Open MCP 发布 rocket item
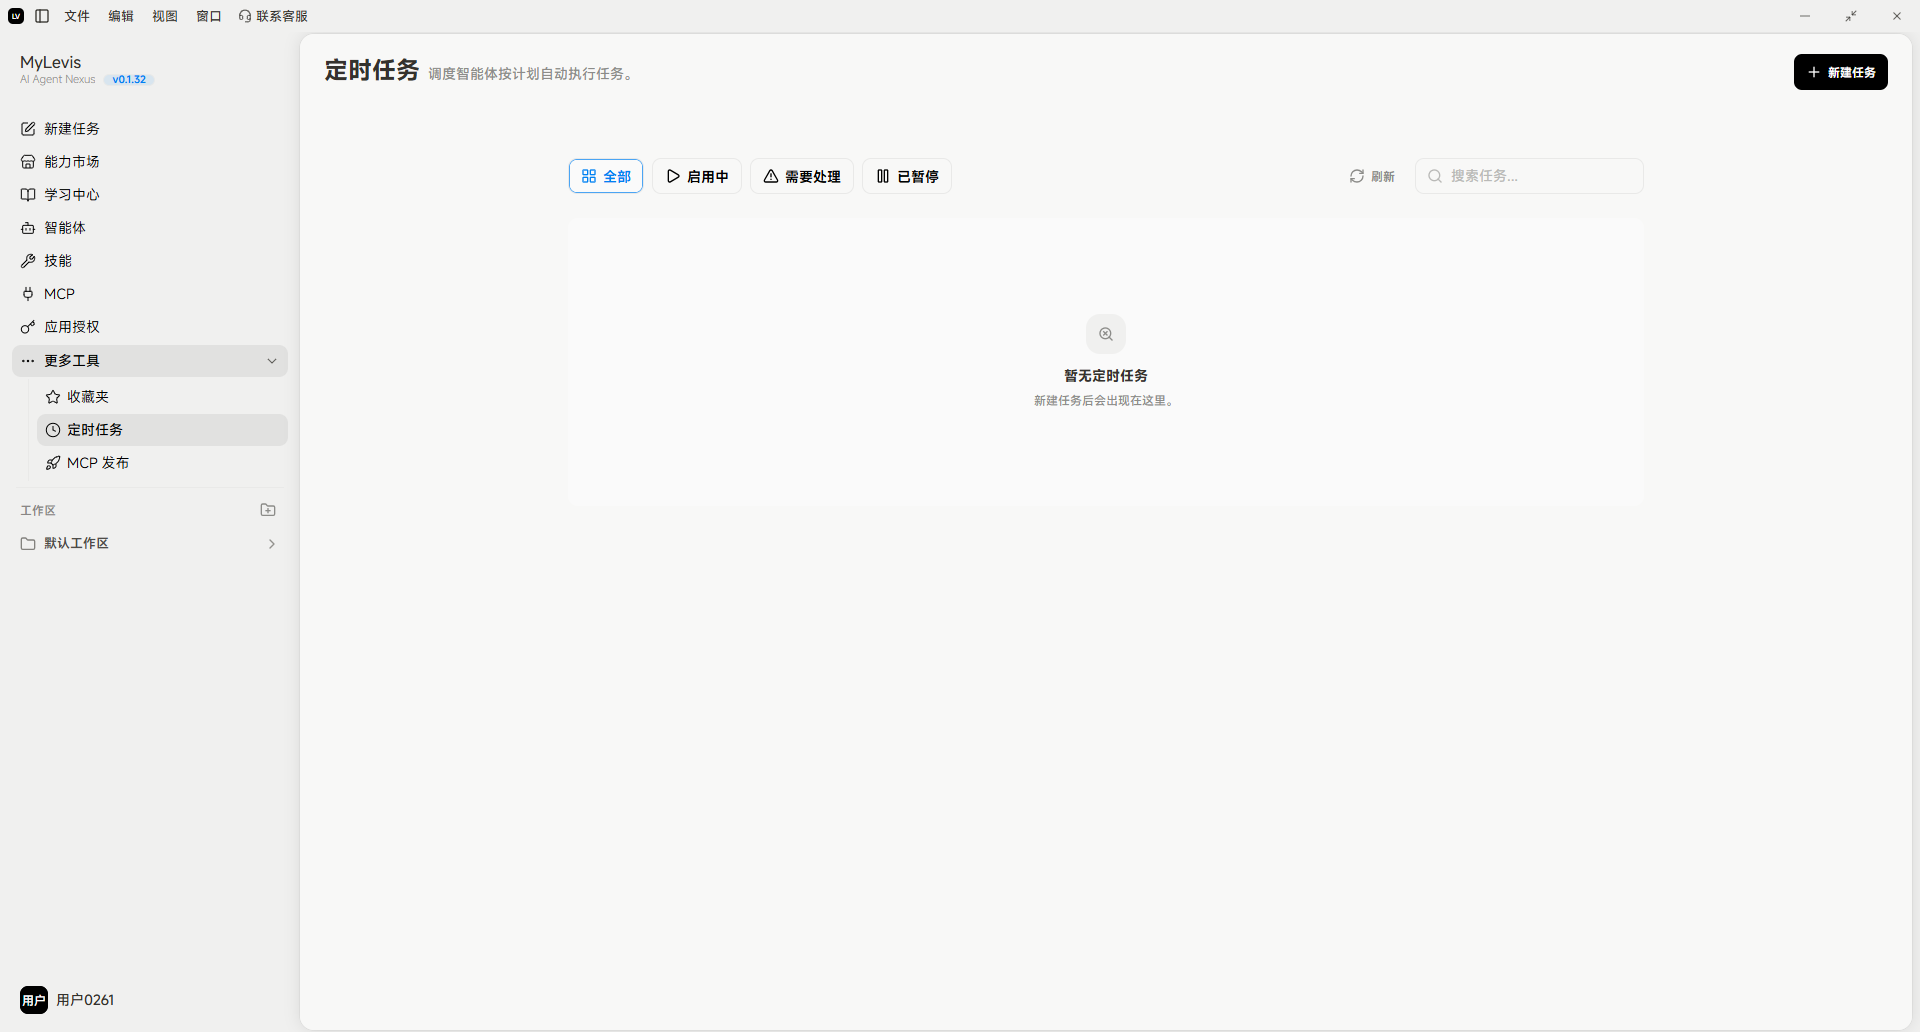 click(162, 462)
